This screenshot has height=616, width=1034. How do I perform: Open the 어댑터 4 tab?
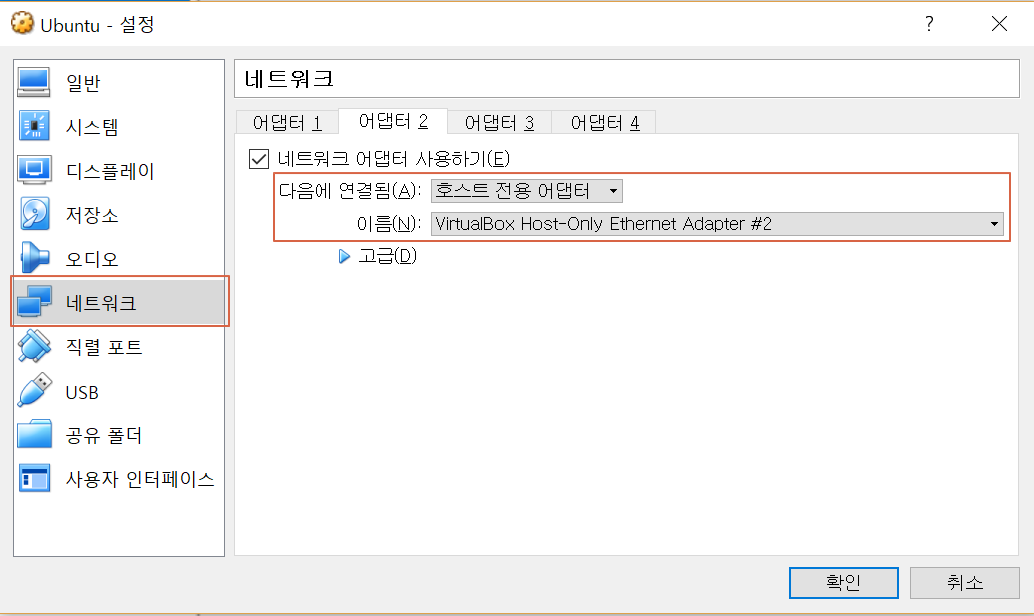[x=605, y=123]
